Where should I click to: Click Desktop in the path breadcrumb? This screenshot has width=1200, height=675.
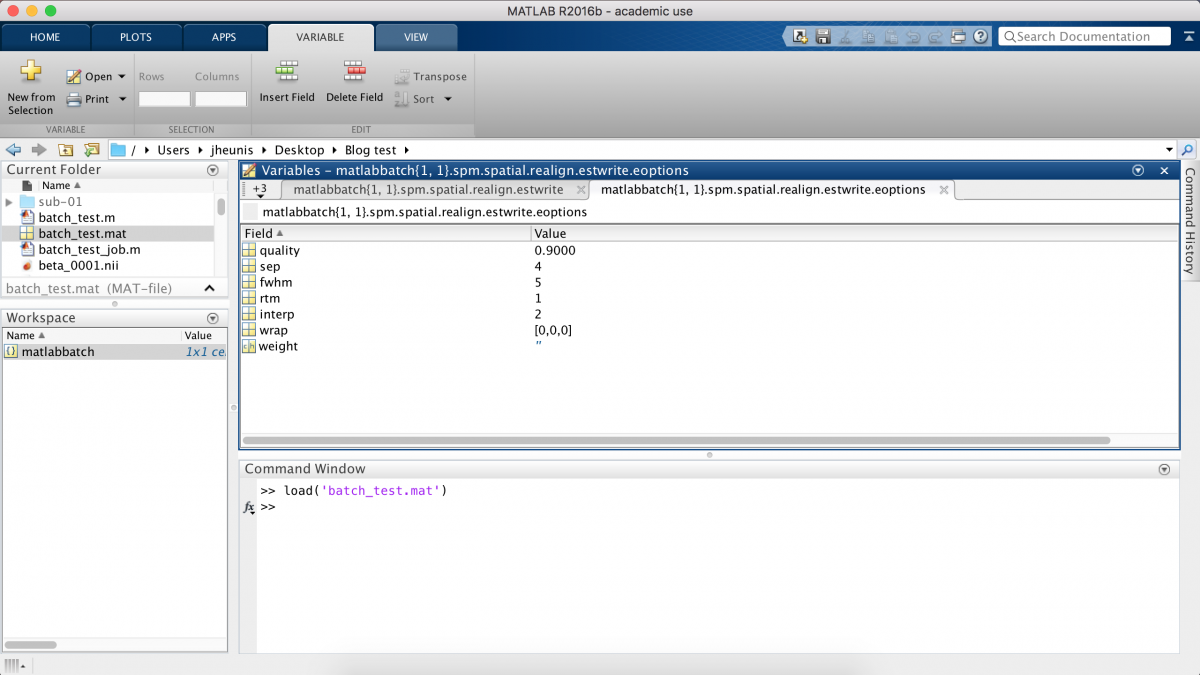coord(300,150)
